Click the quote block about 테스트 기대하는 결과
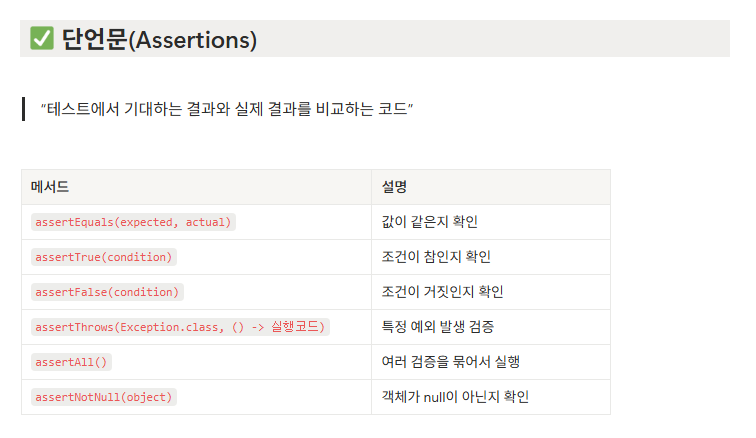756x438 pixels. pos(227,109)
